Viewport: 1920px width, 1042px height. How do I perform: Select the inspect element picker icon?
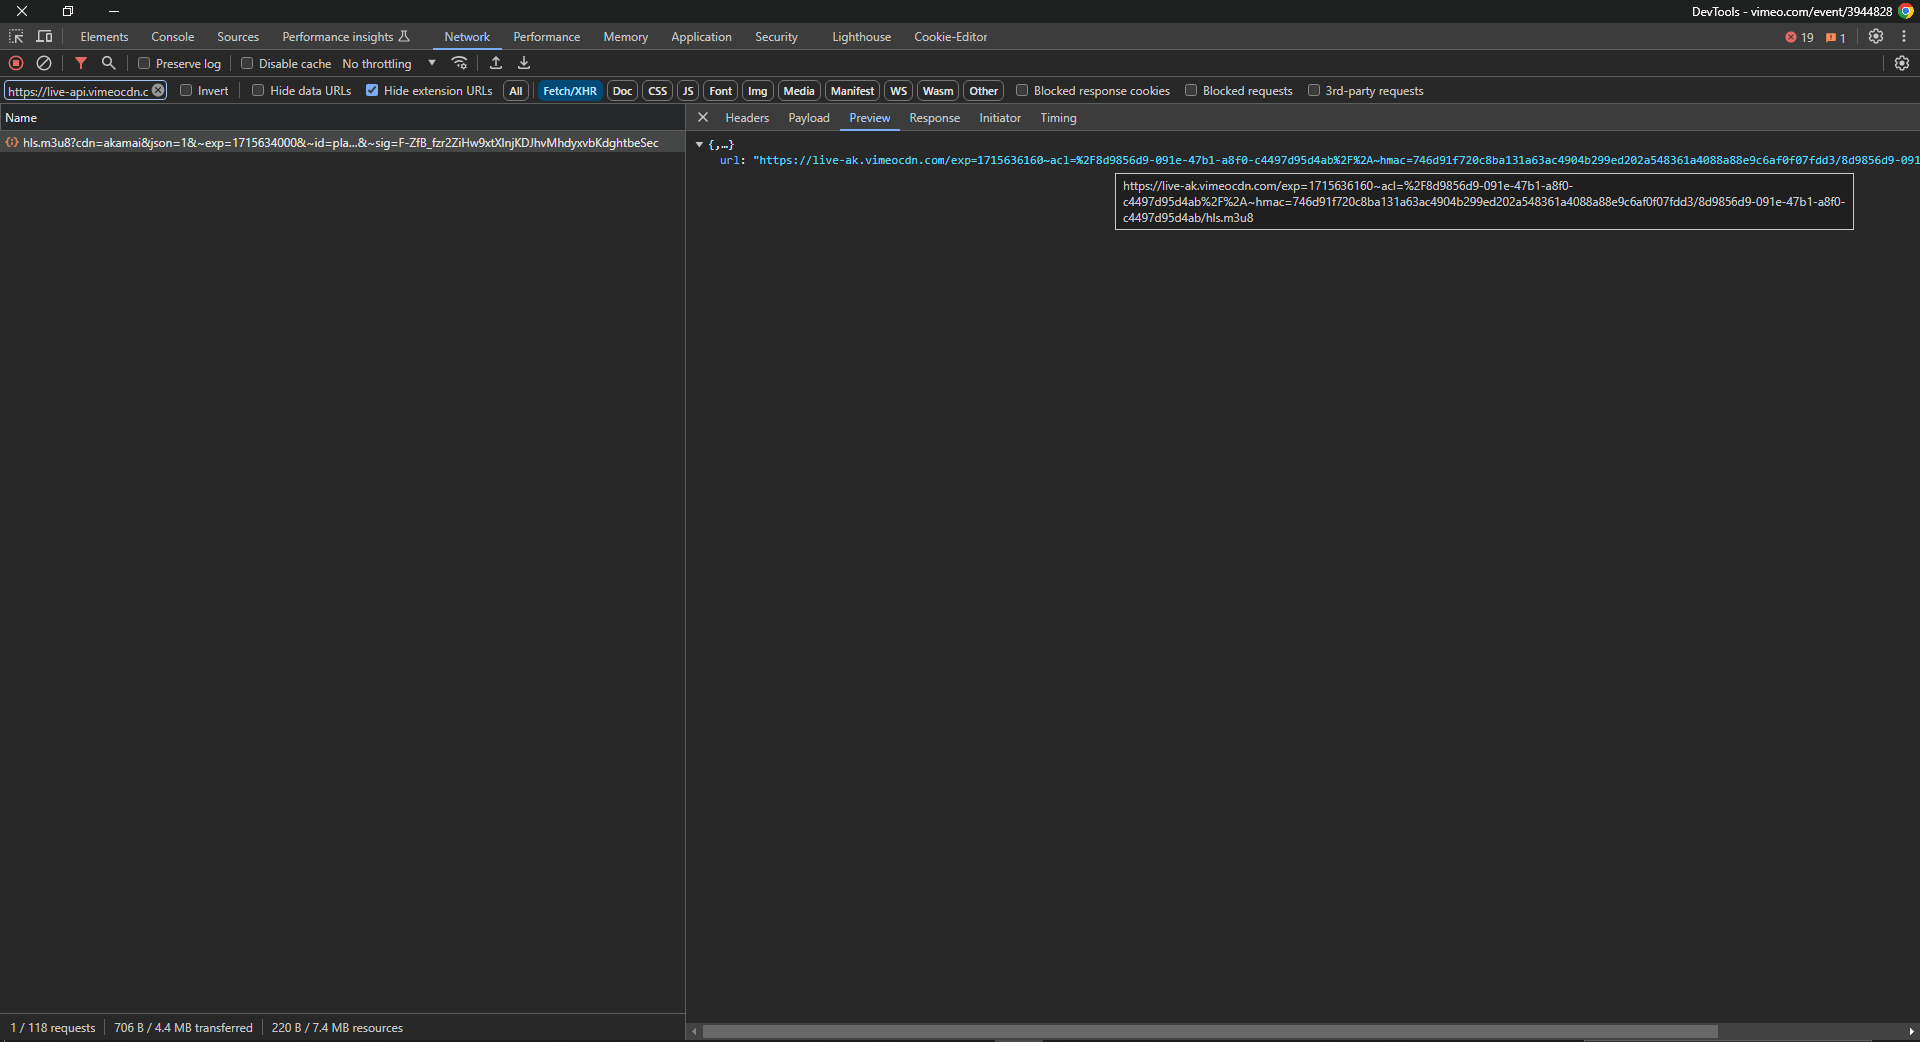(x=16, y=37)
